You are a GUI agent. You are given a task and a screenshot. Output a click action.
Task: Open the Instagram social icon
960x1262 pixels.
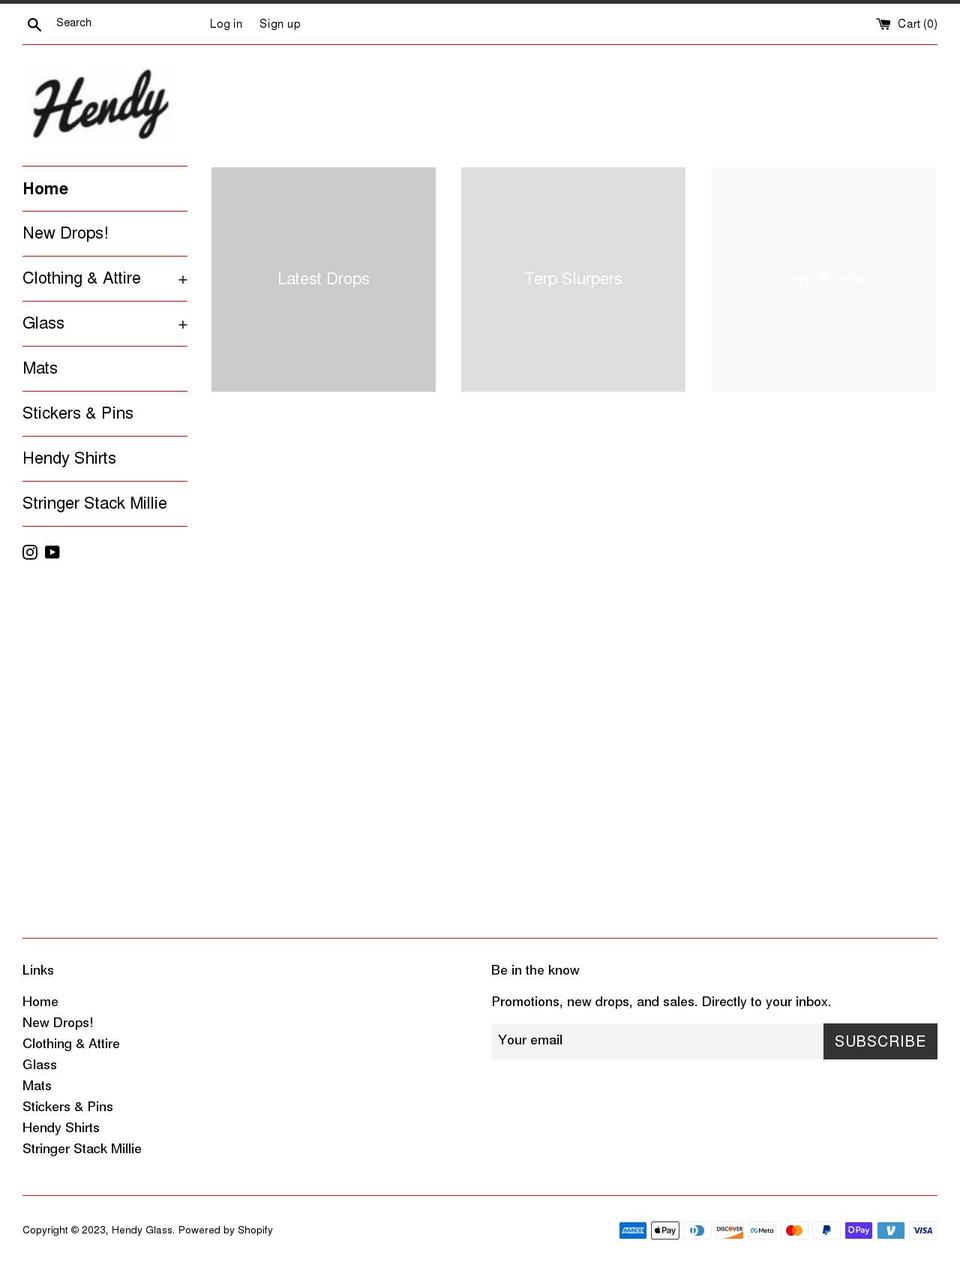pos(30,552)
